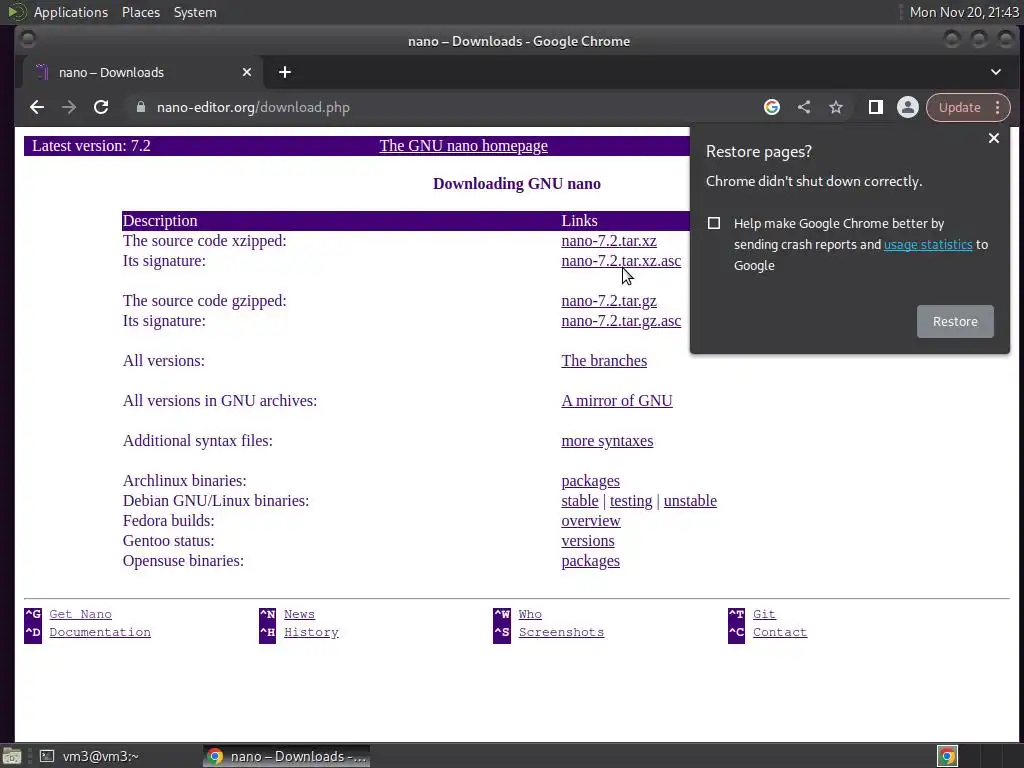The height and width of the screenshot is (768, 1024).
Task: Open the Git footer link
Action: coord(764,615)
